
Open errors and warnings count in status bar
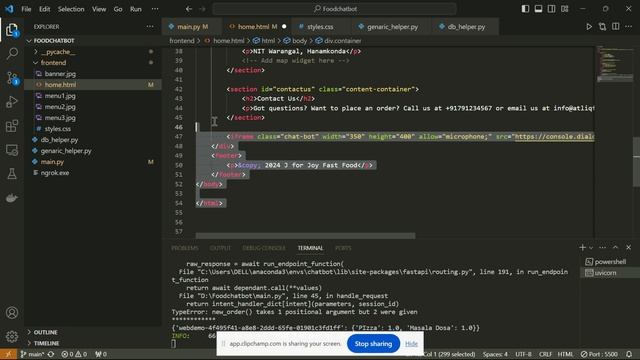click(x=74, y=354)
